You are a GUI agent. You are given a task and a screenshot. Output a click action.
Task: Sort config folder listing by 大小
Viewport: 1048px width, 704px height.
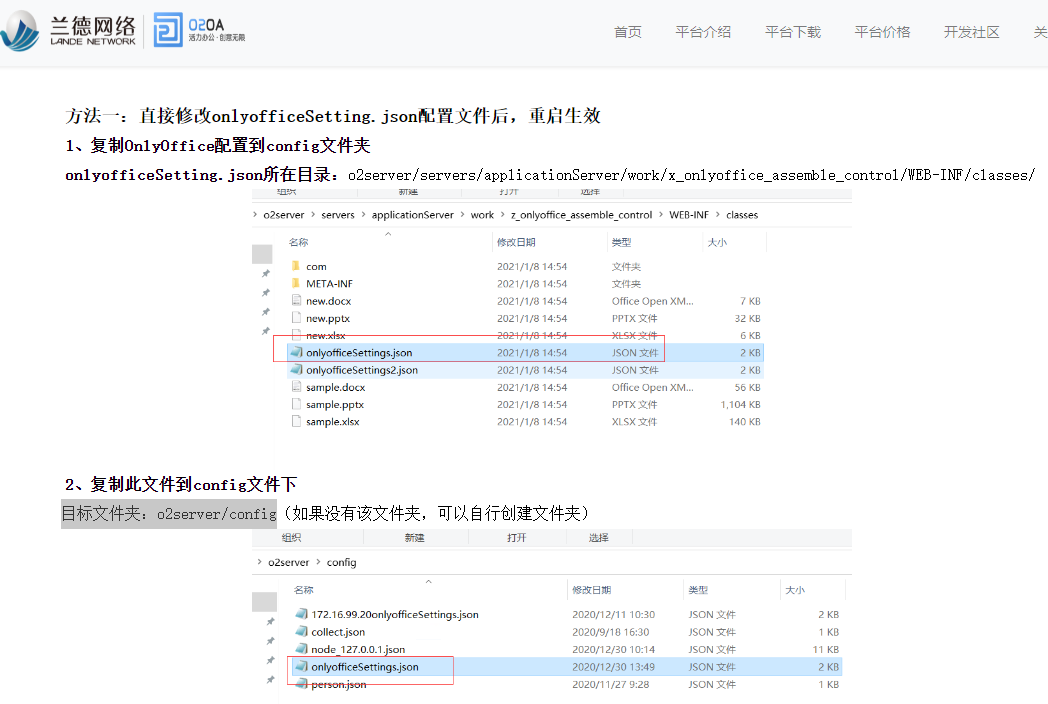coord(795,590)
